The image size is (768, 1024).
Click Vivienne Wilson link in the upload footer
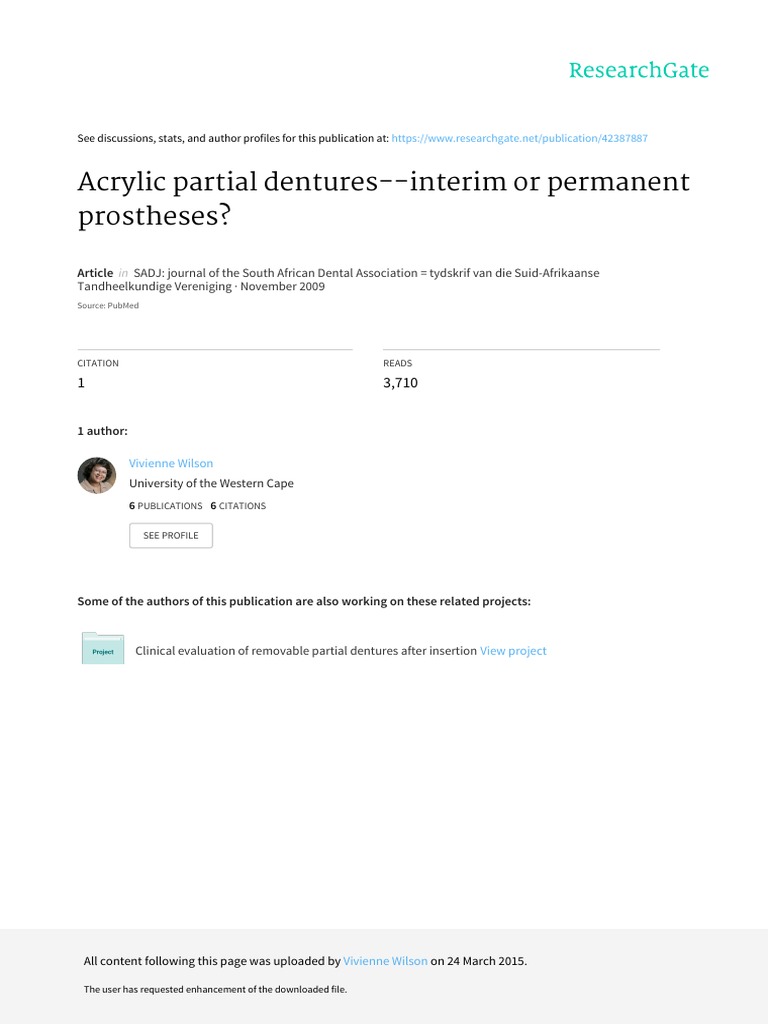click(385, 961)
